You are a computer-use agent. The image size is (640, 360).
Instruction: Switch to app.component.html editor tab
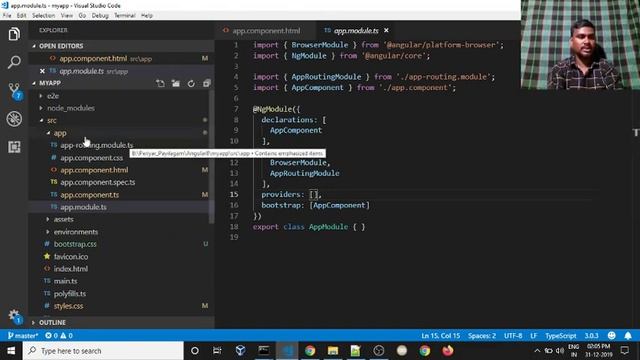[265, 31]
